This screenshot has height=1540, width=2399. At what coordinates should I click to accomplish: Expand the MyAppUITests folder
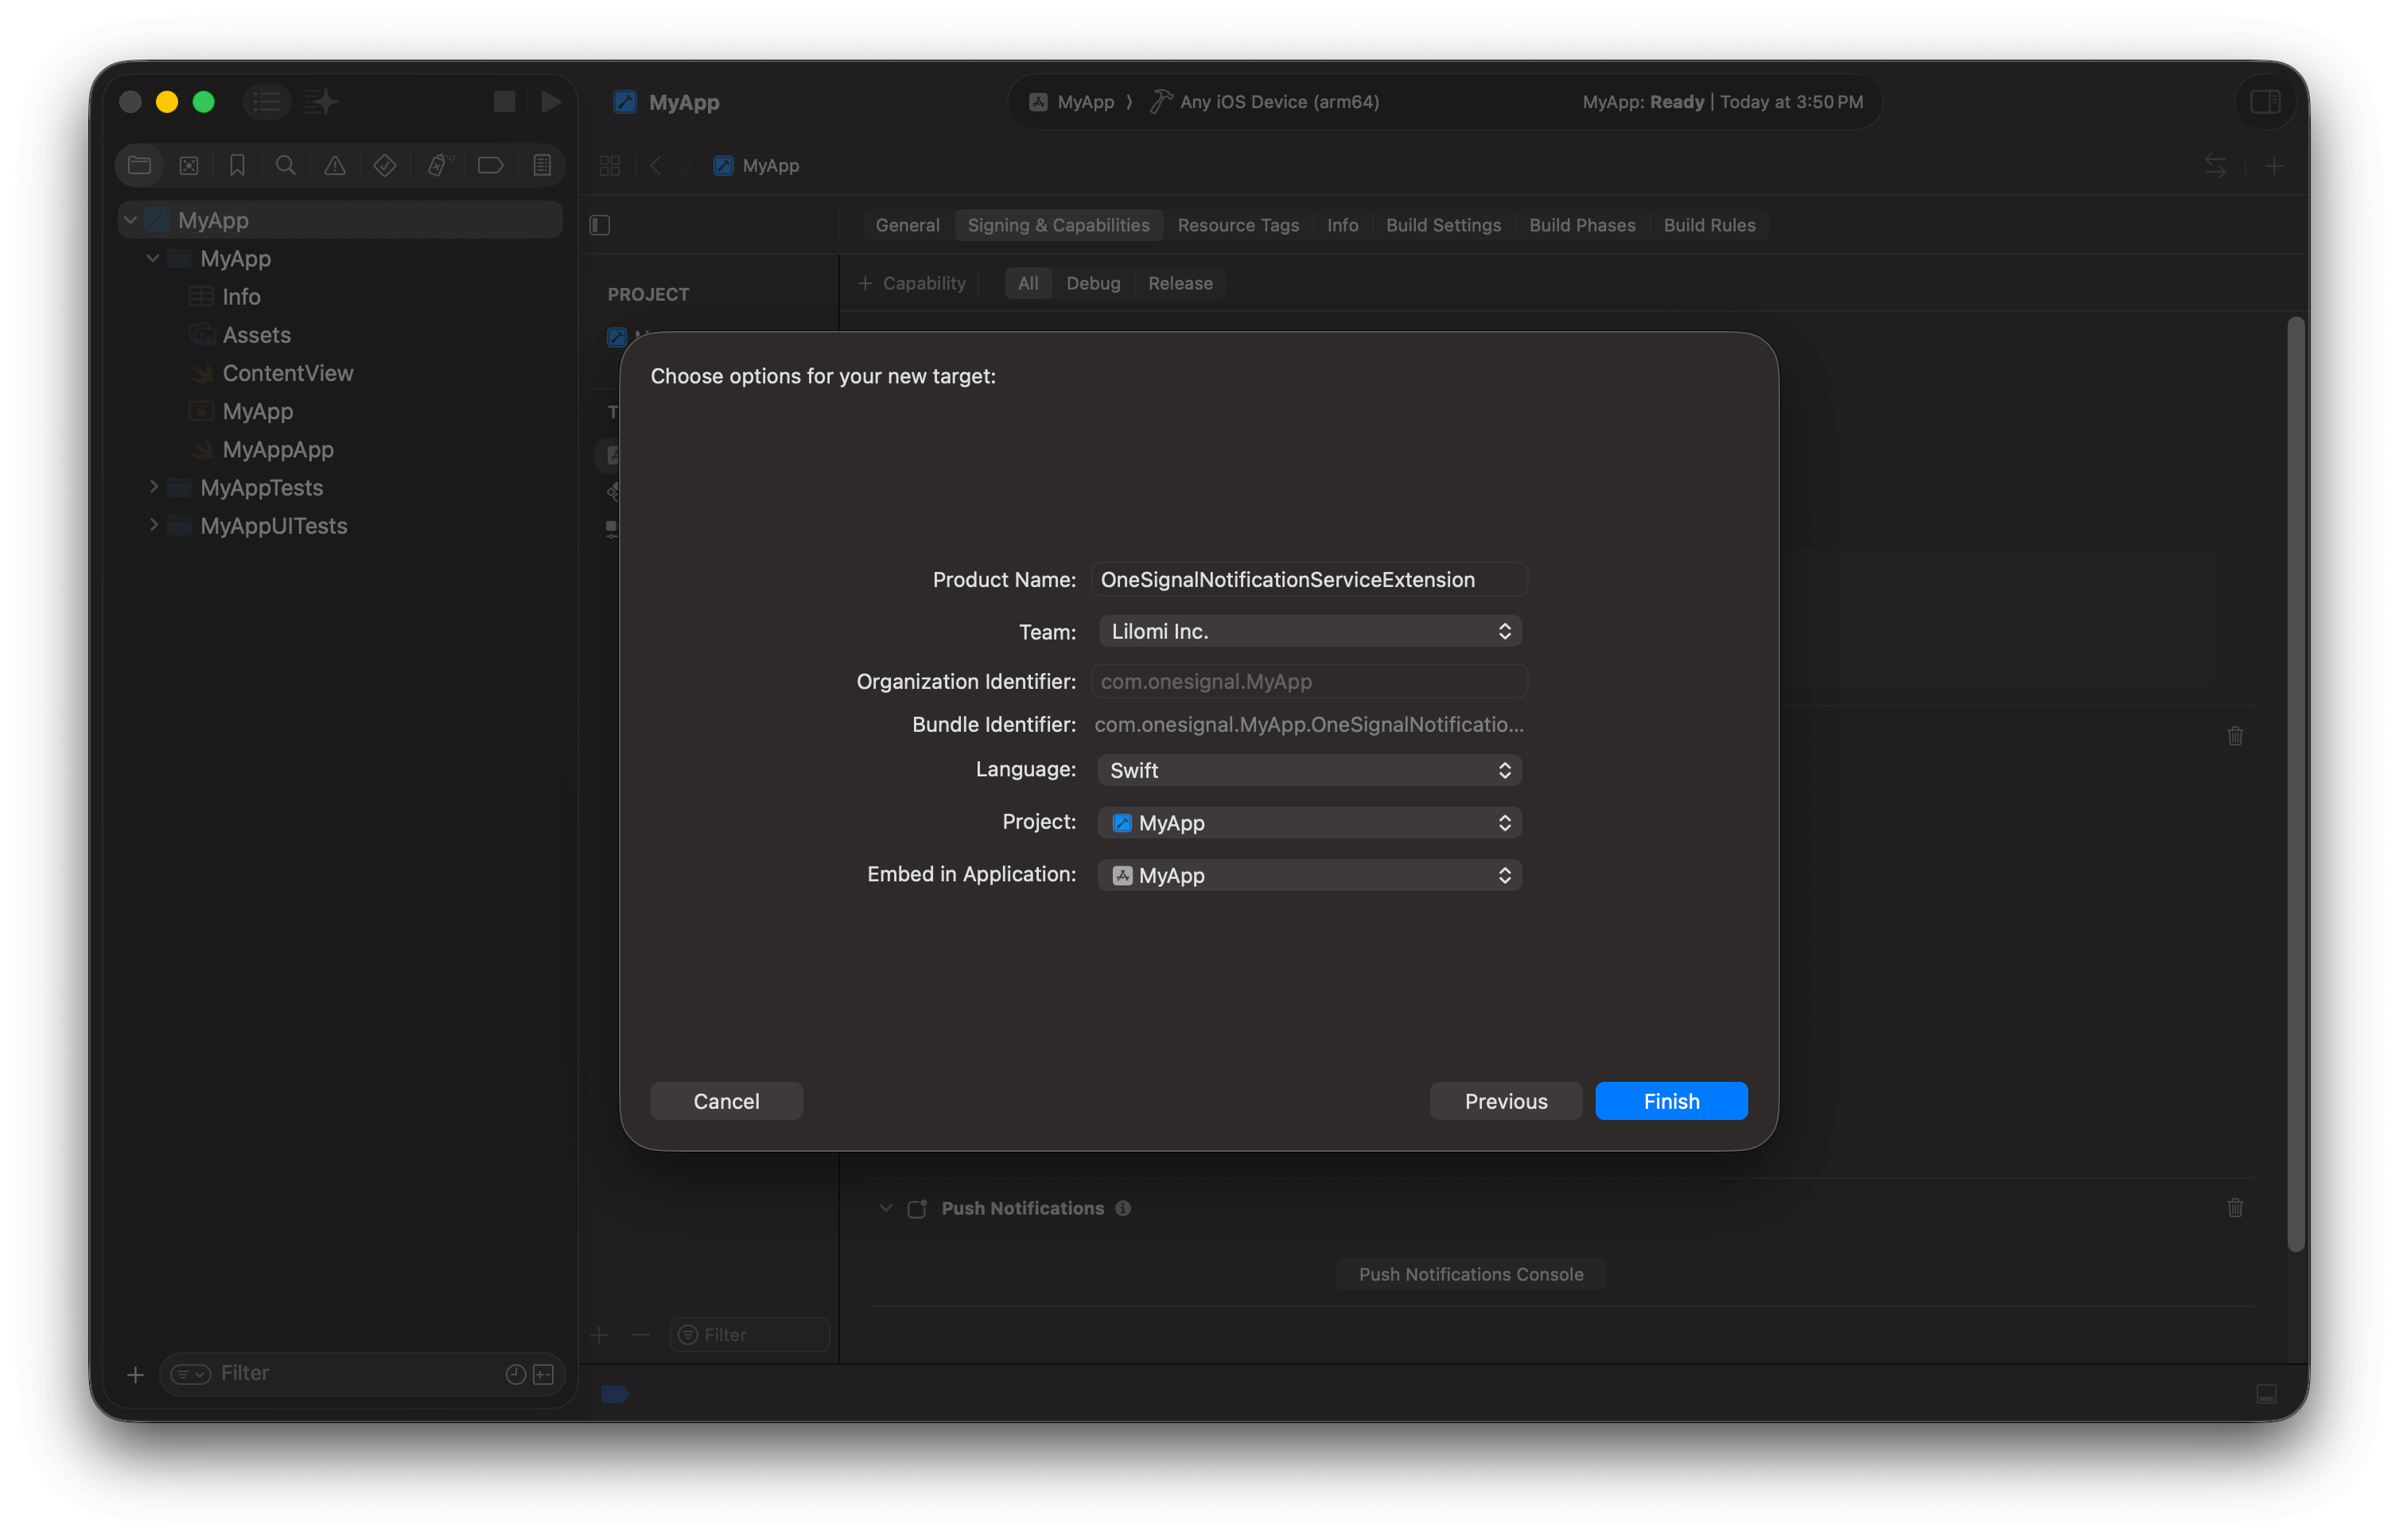click(153, 524)
